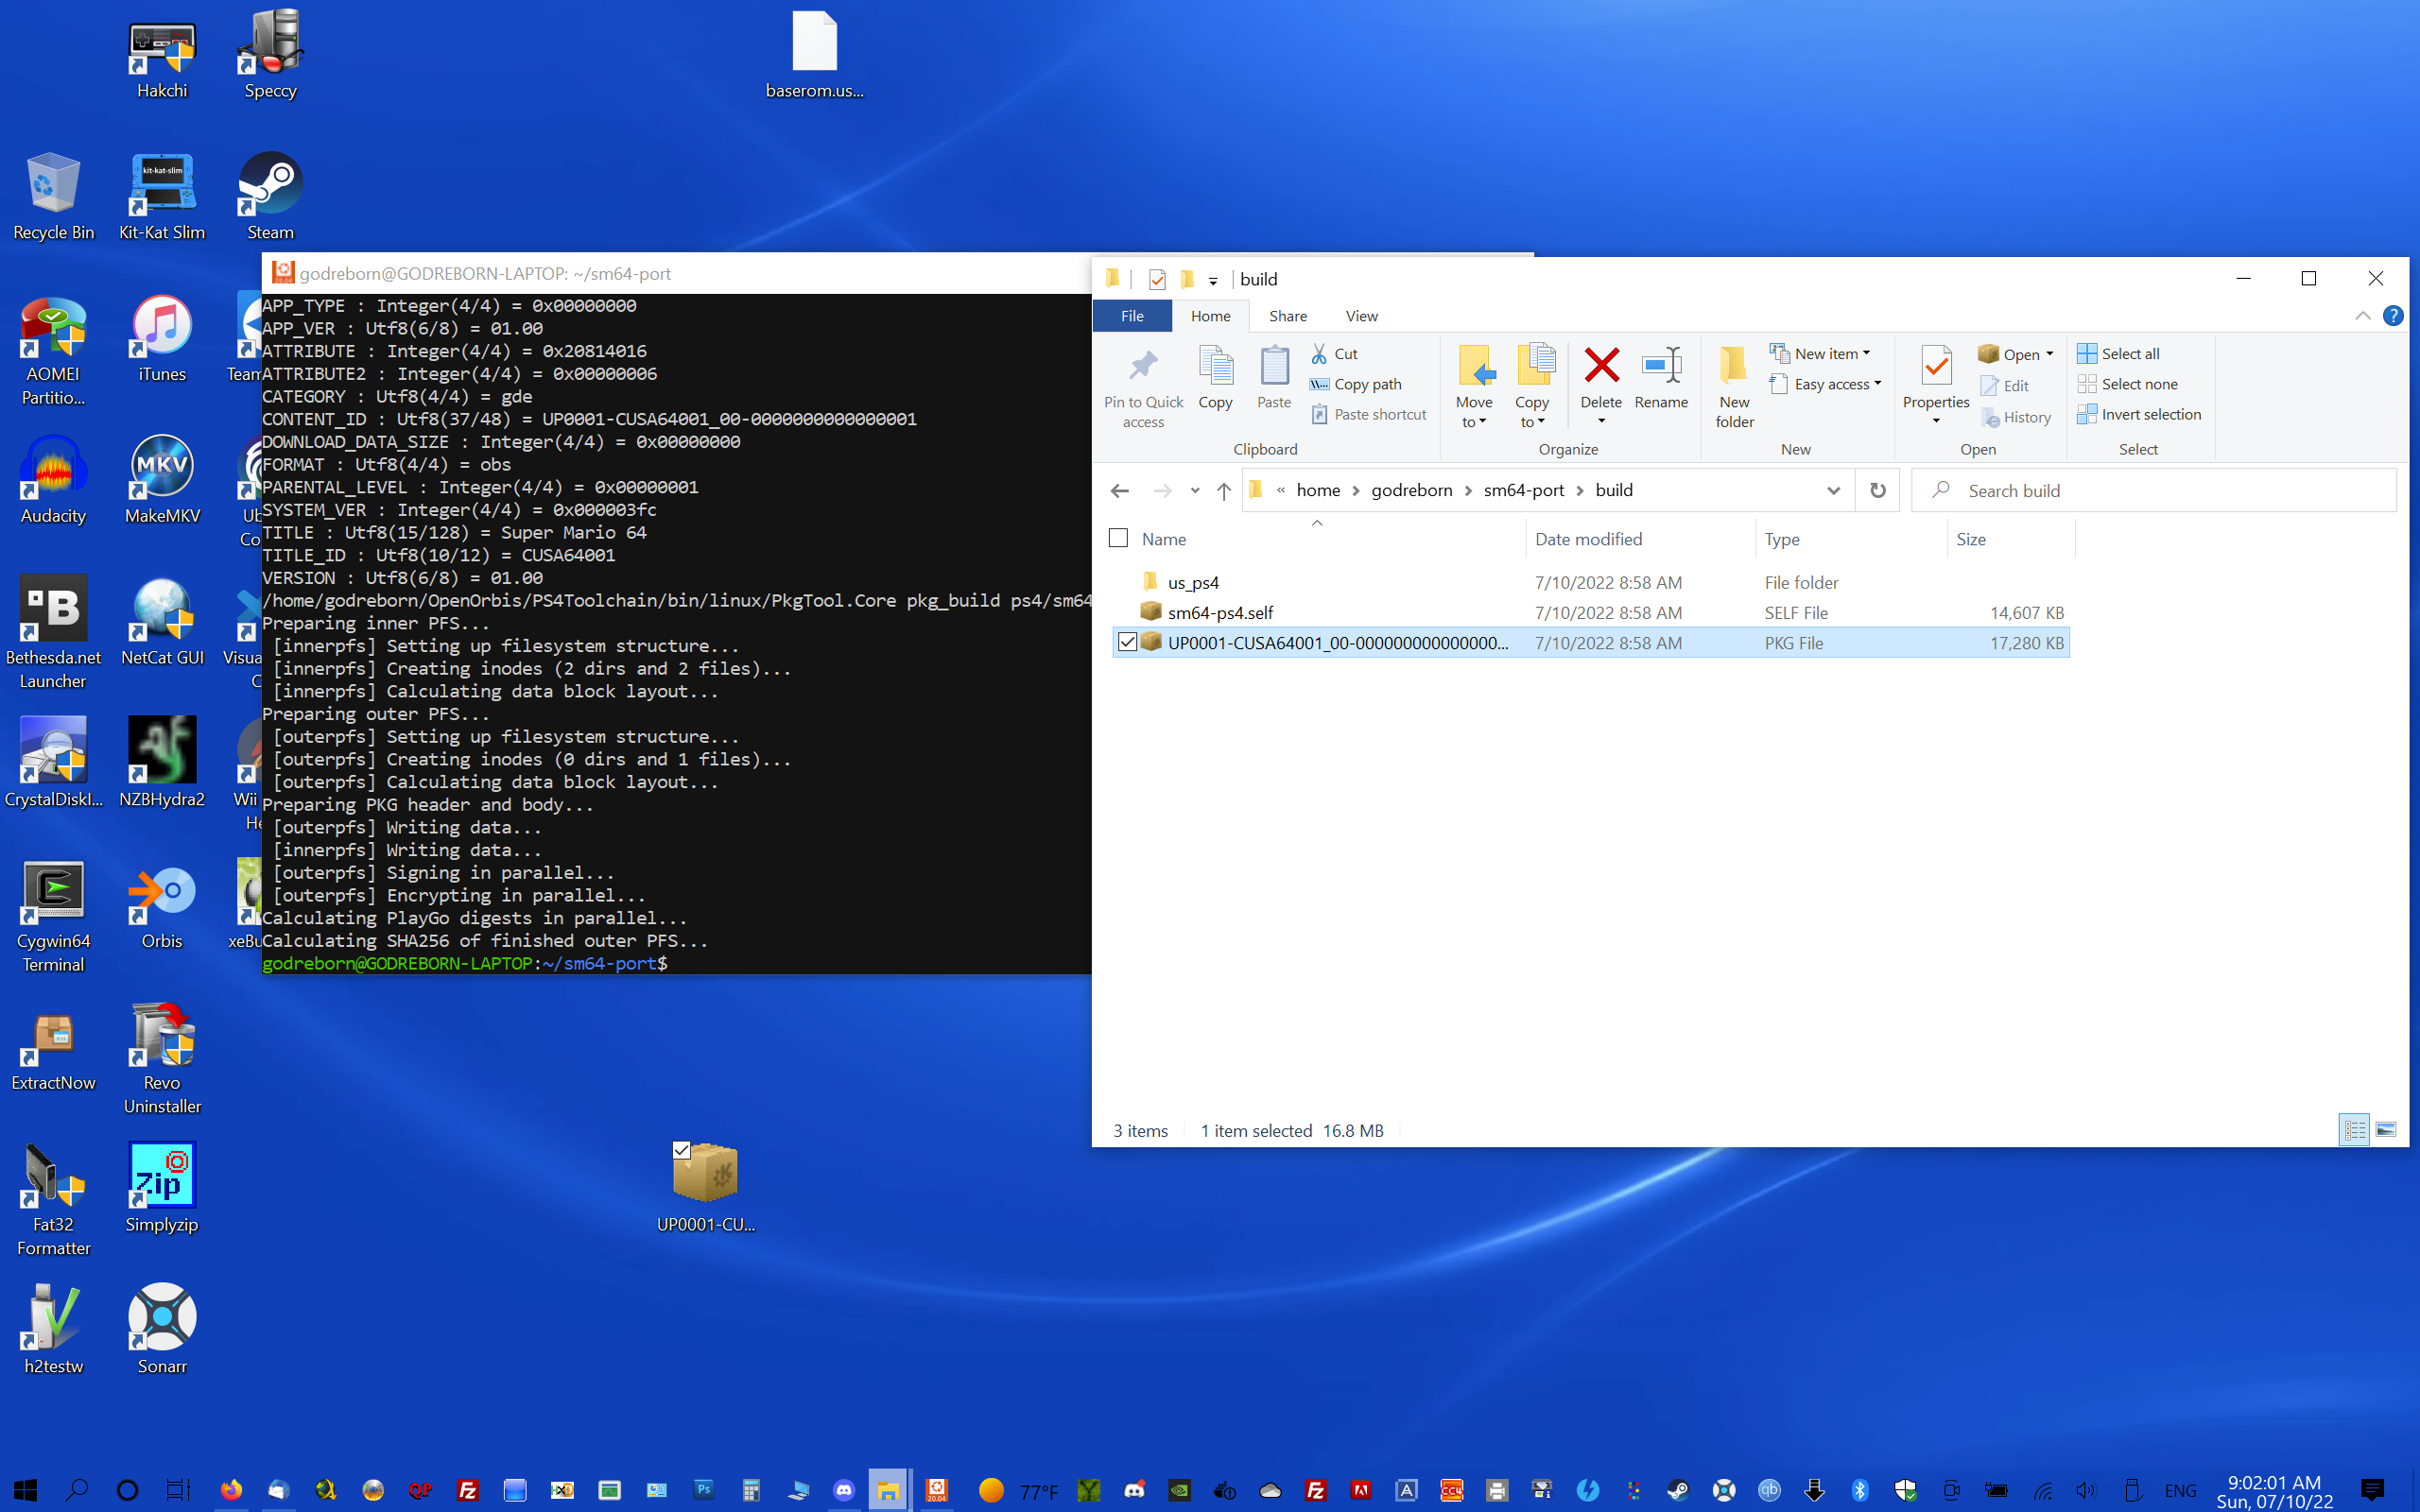Open the File menu tab
Screen dimensions: 2420x1512
point(1132,316)
